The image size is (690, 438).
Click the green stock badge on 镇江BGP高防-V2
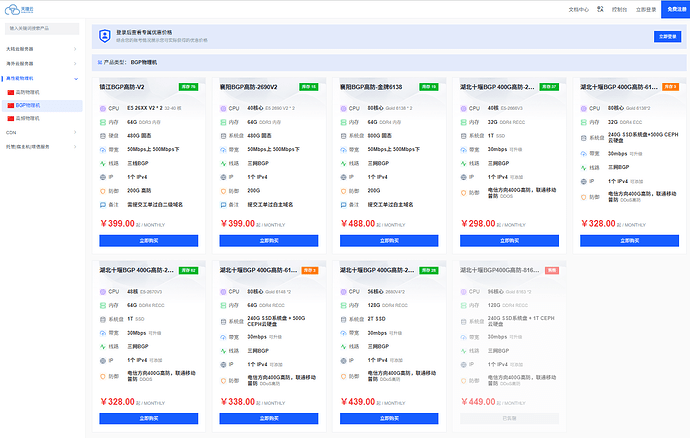pyautogui.click(x=188, y=87)
